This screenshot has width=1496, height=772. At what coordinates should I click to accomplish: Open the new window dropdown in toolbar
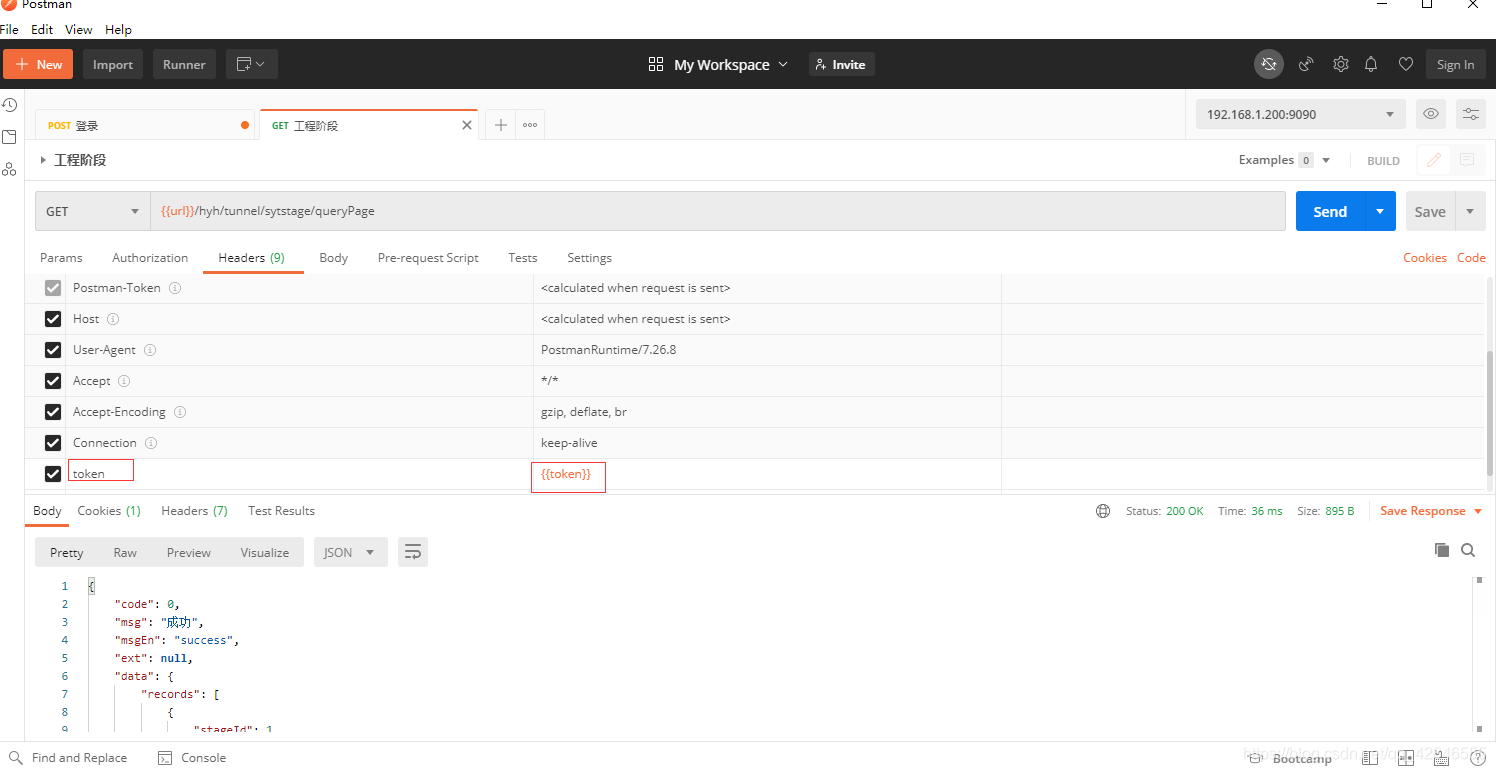click(x=251, y=64)
